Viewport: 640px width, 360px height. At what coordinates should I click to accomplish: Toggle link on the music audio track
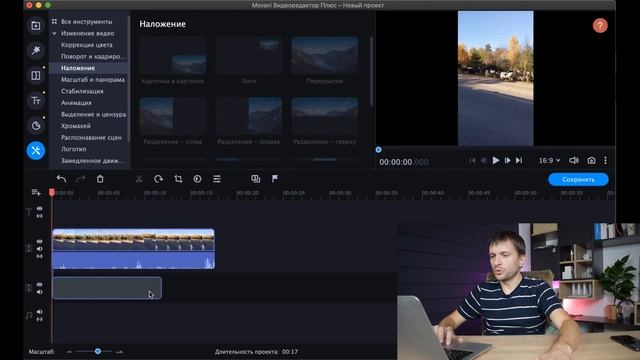pyautogui.click(x=40, y=319)
